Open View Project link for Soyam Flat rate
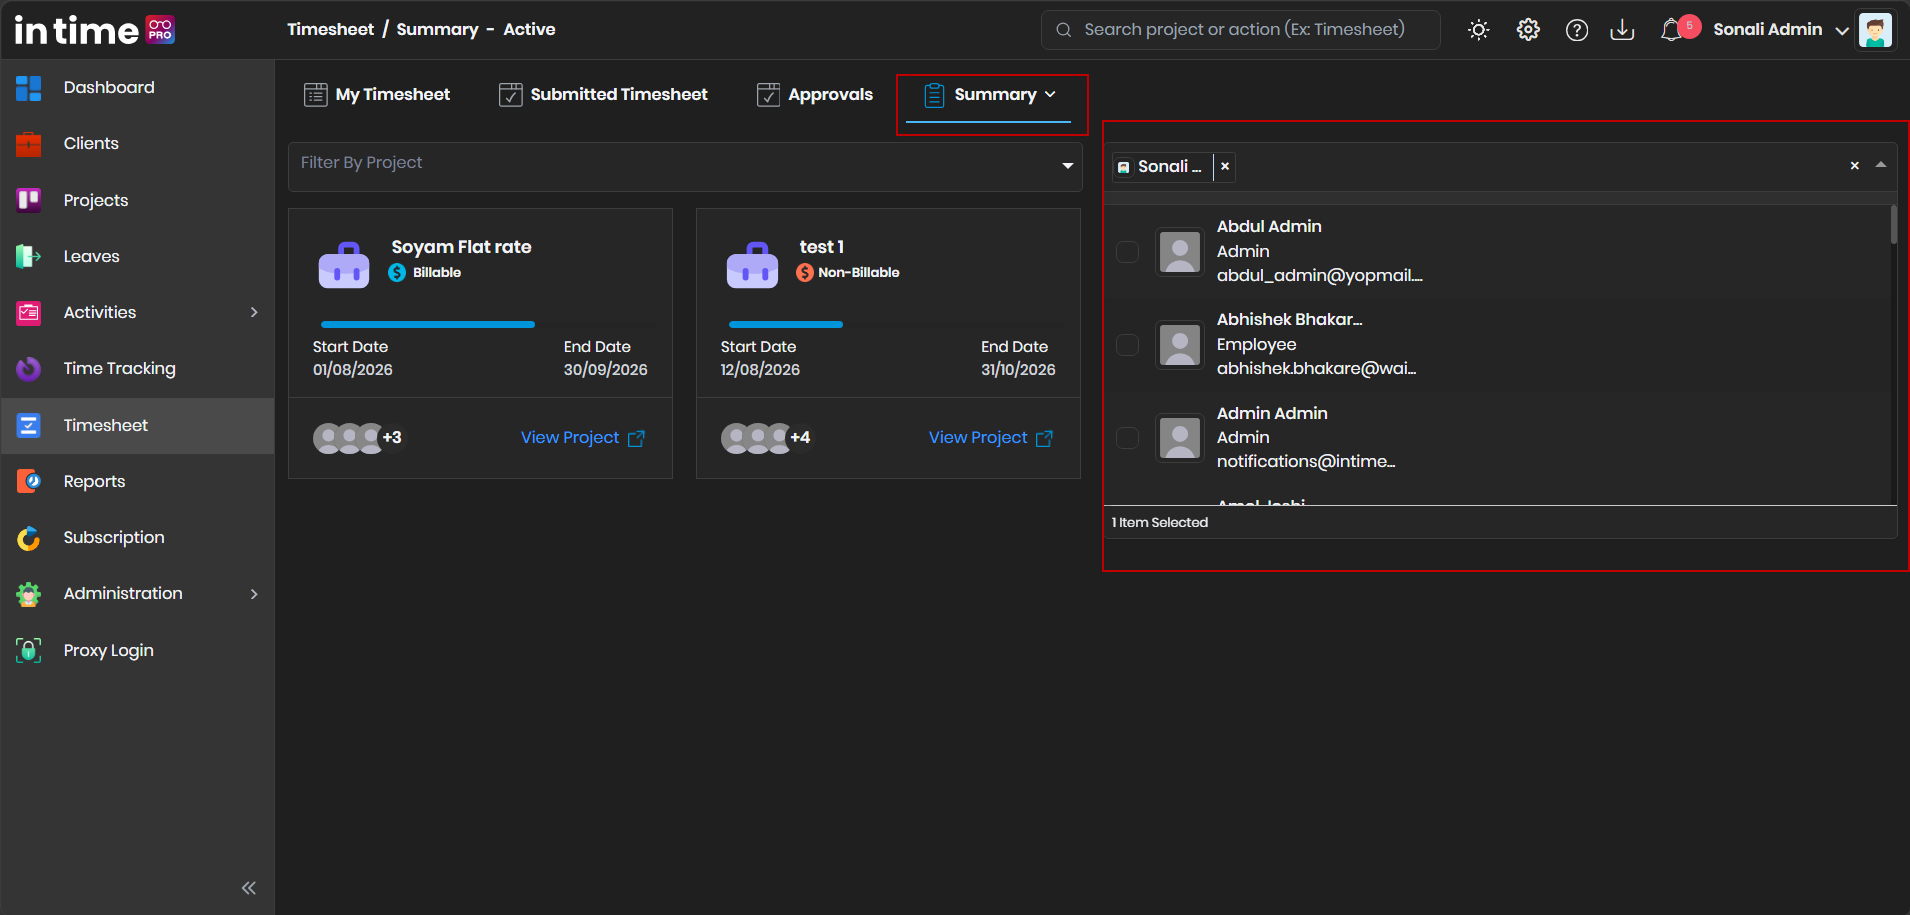 click(x=583, y=438)
